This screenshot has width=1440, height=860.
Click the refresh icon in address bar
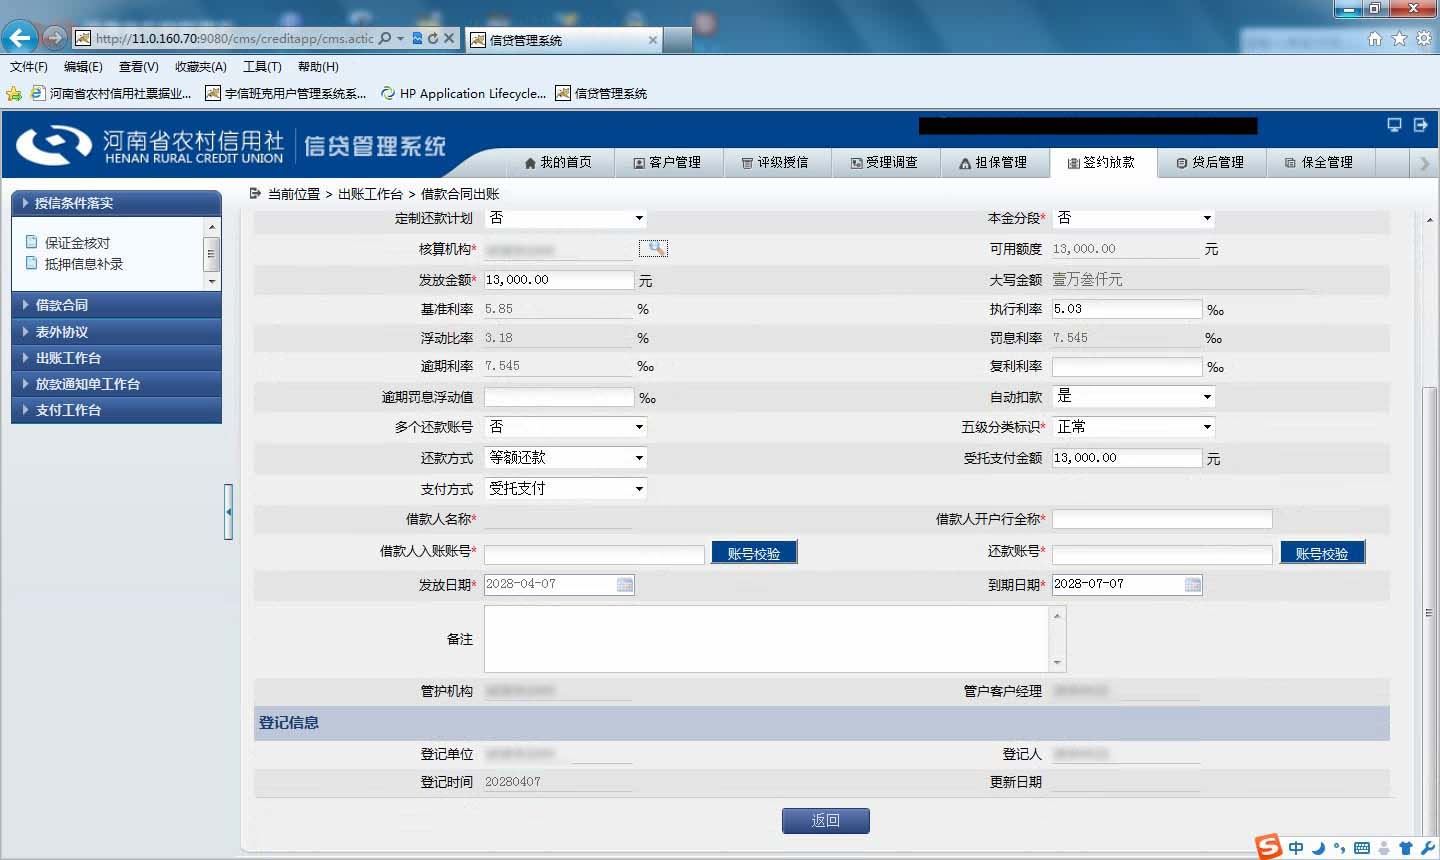click(x=433, y=38)
